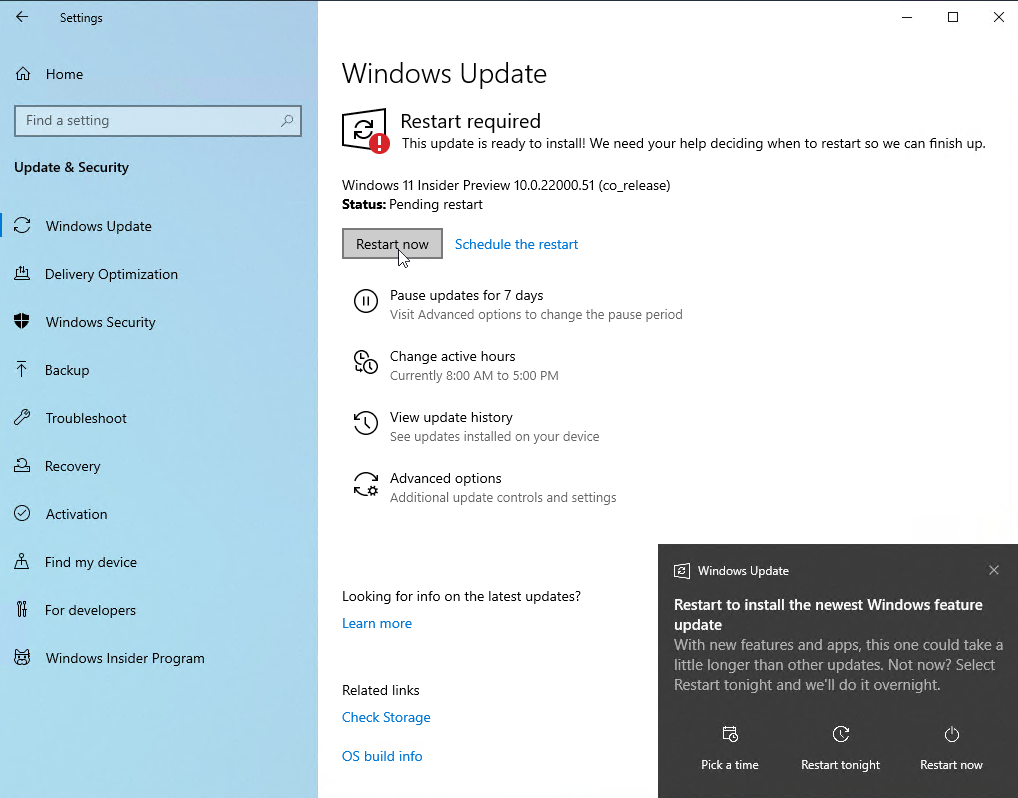The height and width of the screenshot is (798, 1018).
Task: Click the For developers tools icon
Action: [x=22, y=610]
